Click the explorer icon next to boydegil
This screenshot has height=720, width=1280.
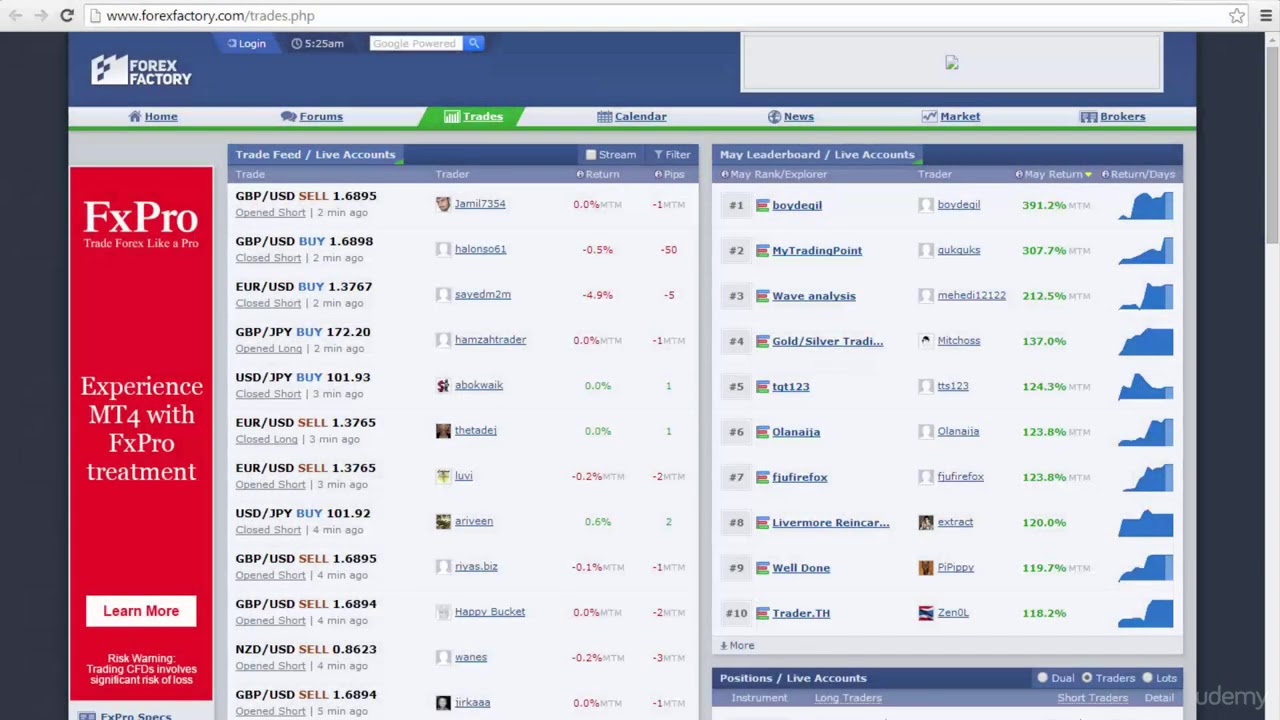762,205
